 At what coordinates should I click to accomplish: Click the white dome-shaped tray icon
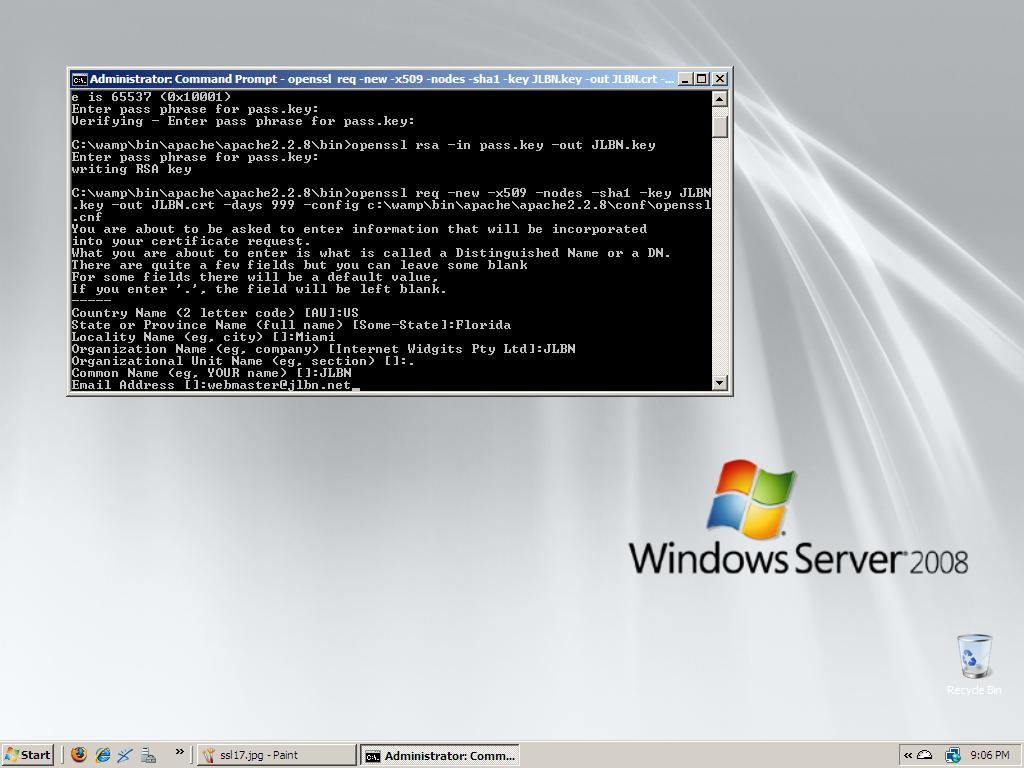[925, 755]
